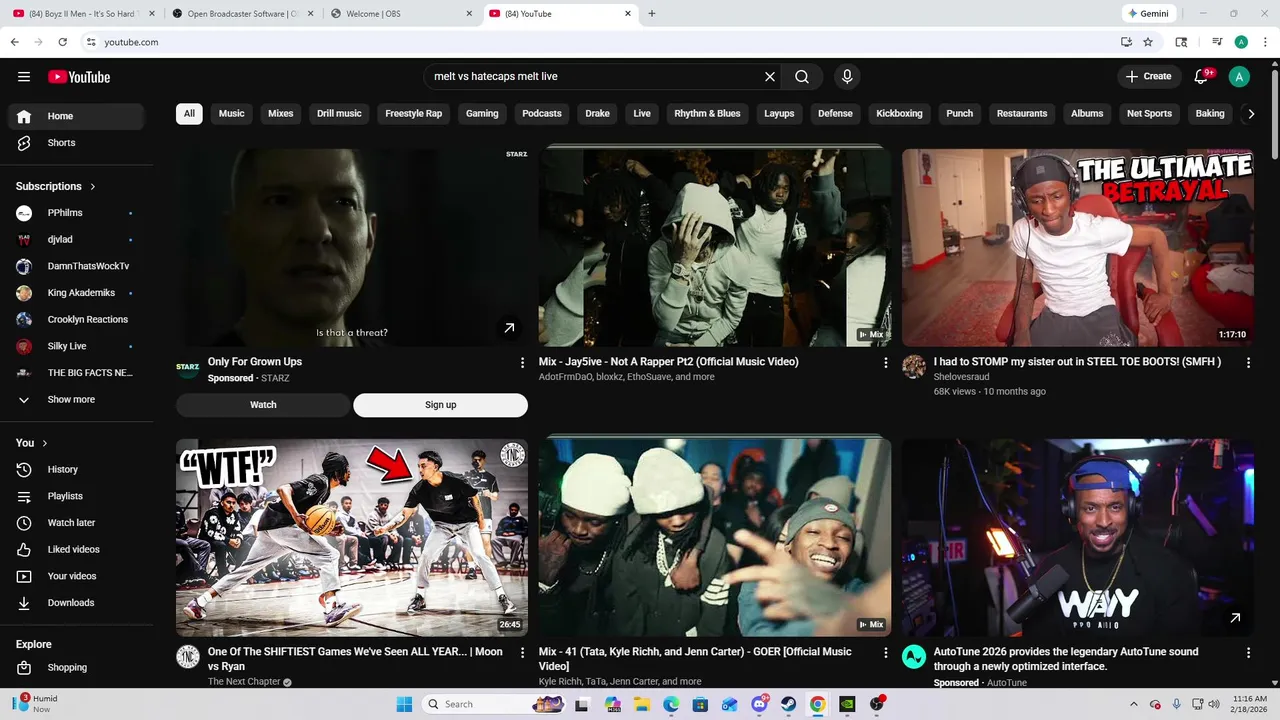Open Chrome from the Windows taskbar
The image size is (1280, 720).
click(x=817, y=704)
